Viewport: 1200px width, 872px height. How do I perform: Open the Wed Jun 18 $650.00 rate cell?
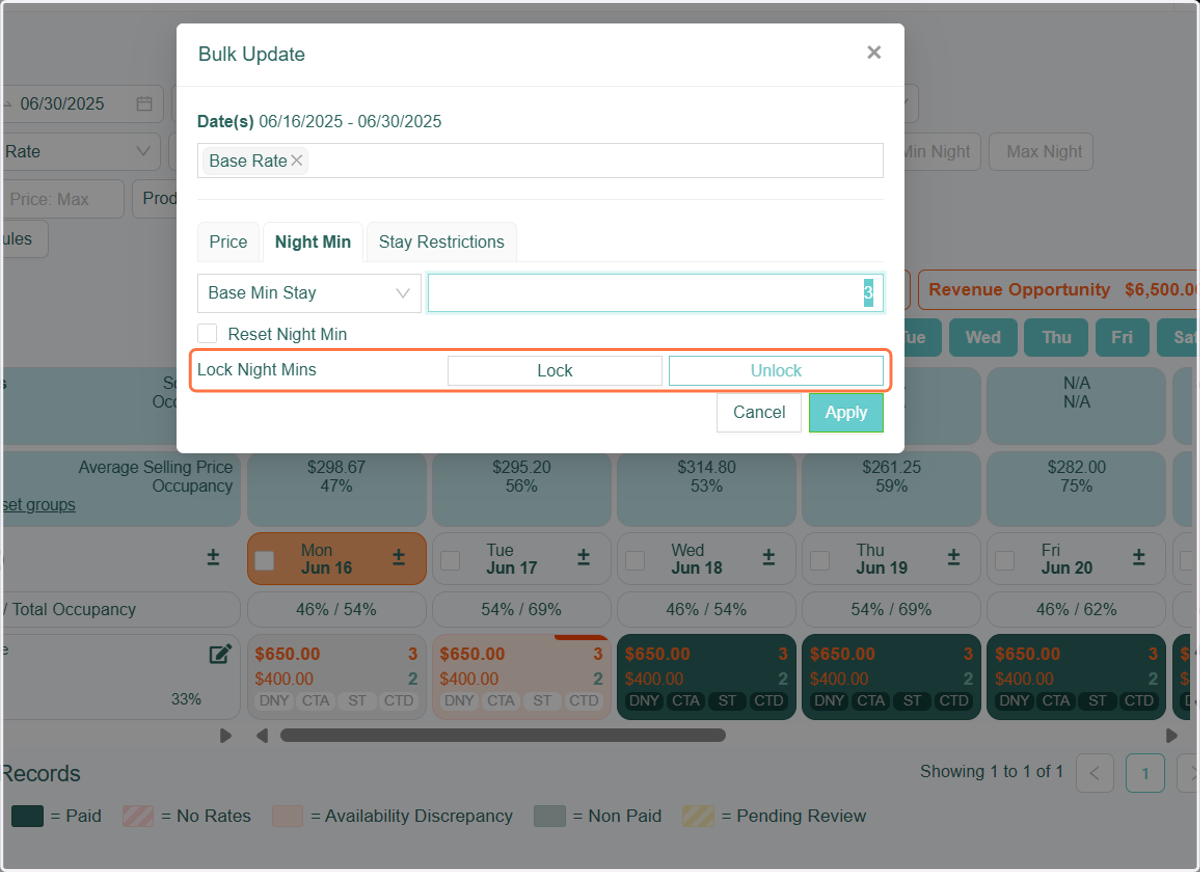(707, 677)
